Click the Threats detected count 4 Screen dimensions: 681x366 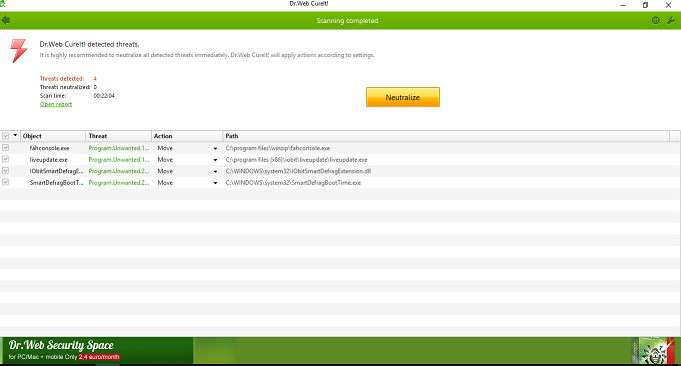[95, 79]
